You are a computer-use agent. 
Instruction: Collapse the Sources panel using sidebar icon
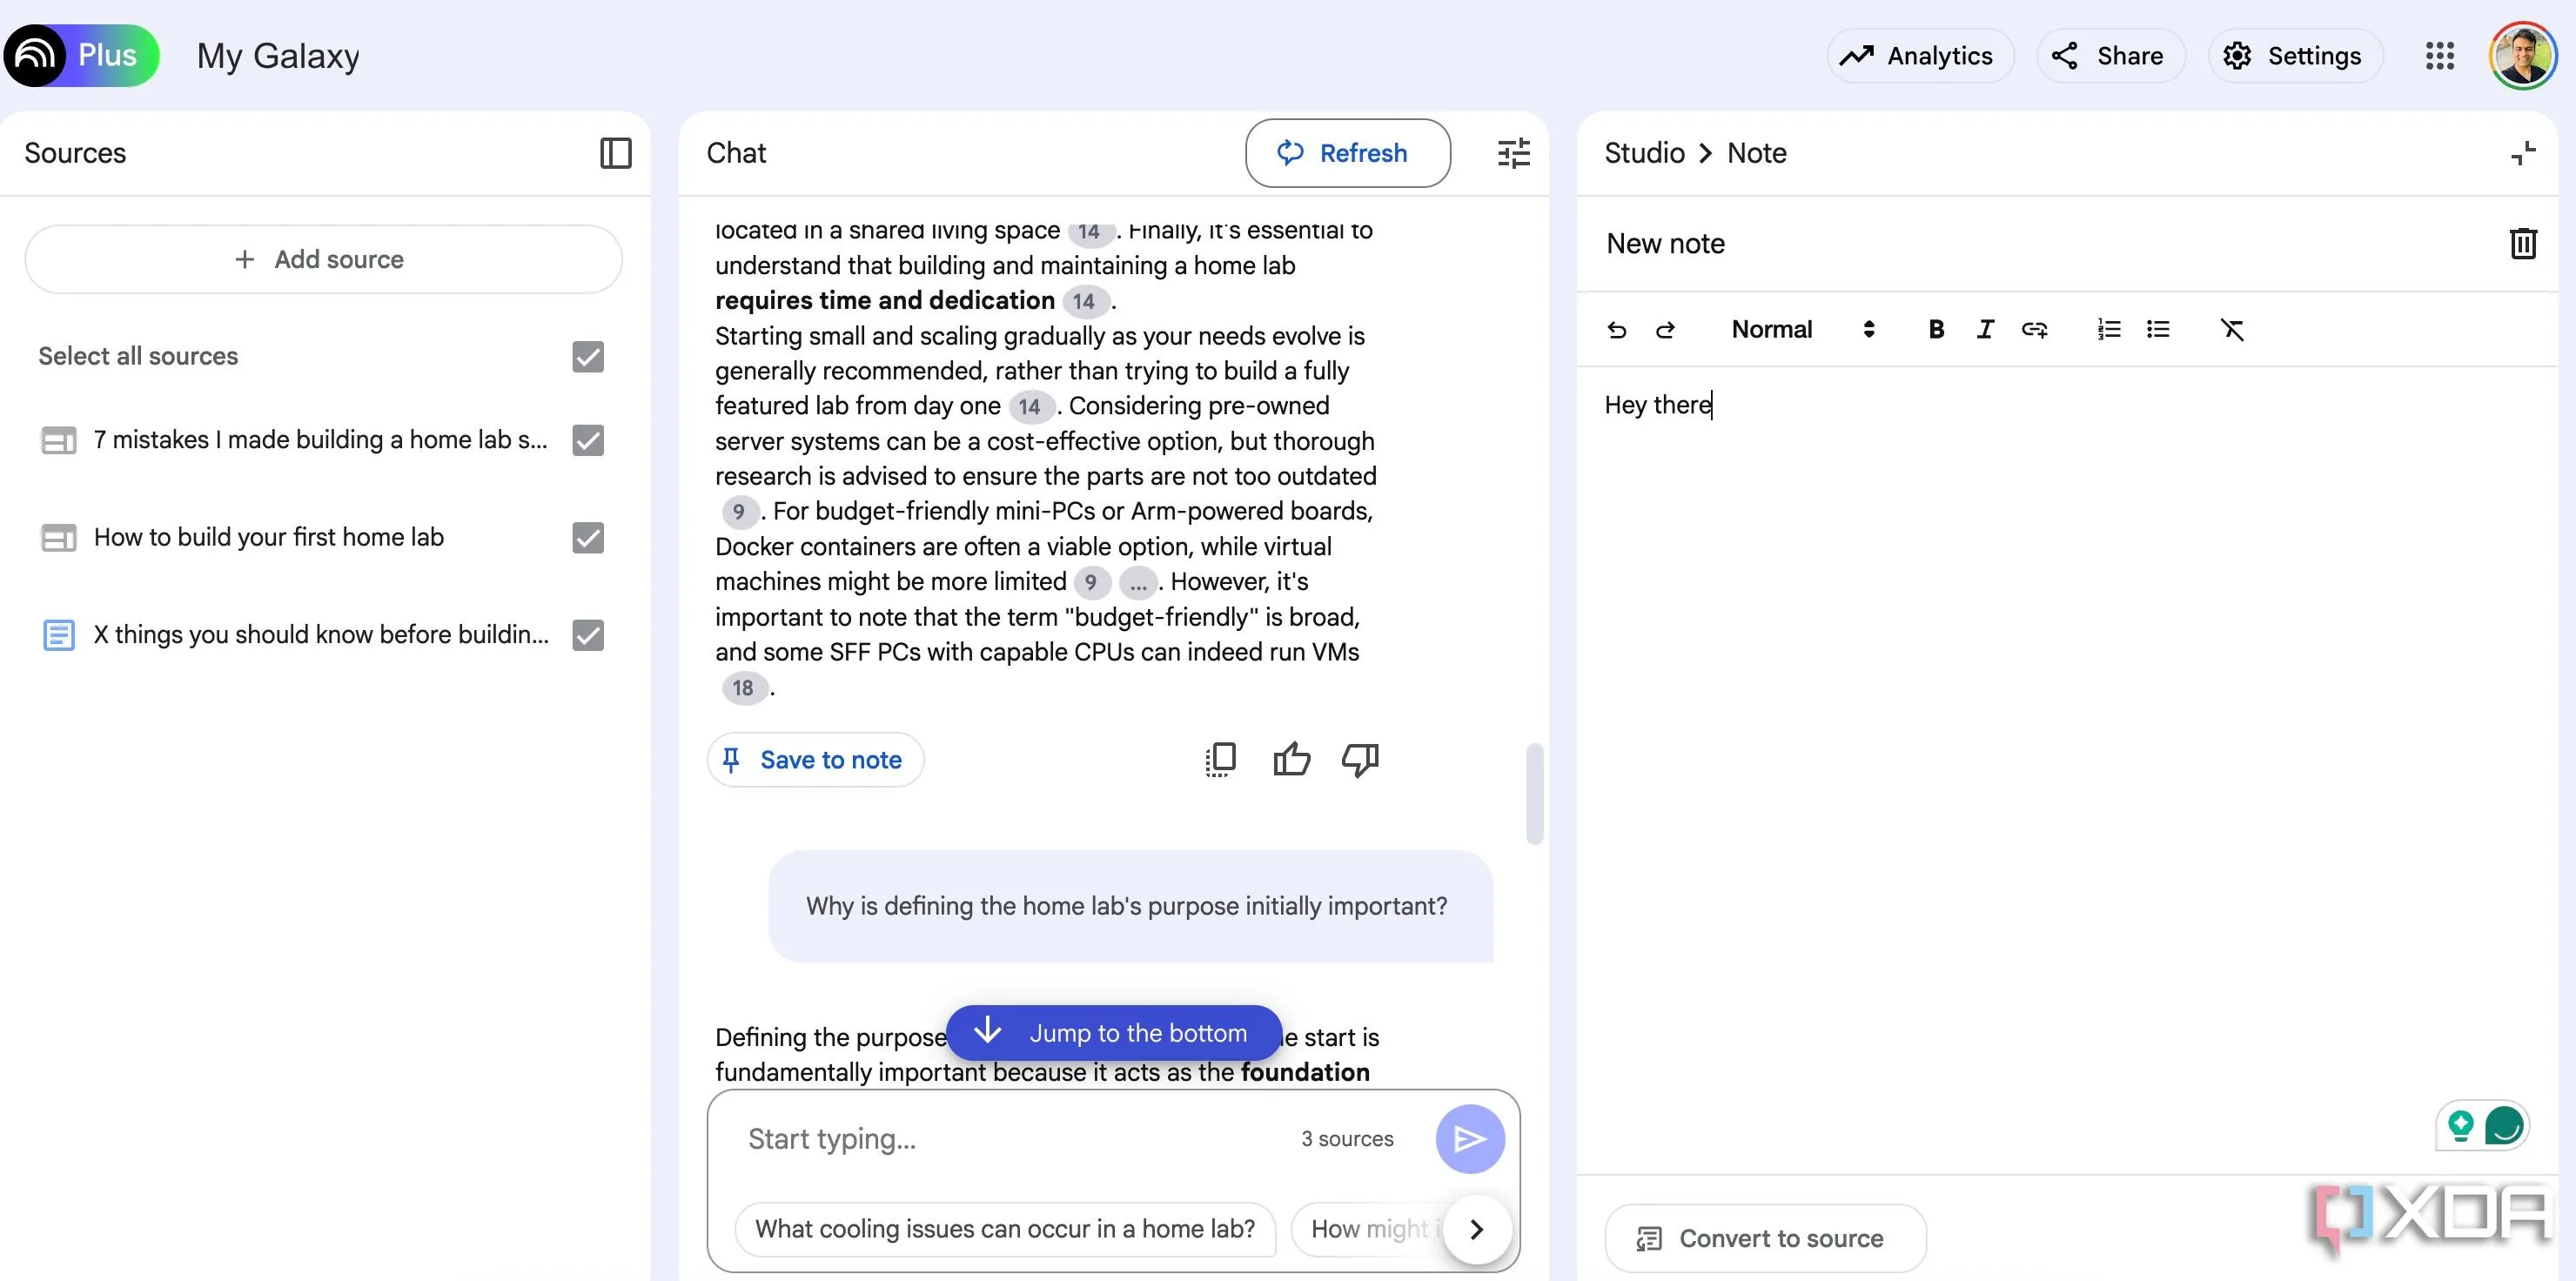point(615,153)
